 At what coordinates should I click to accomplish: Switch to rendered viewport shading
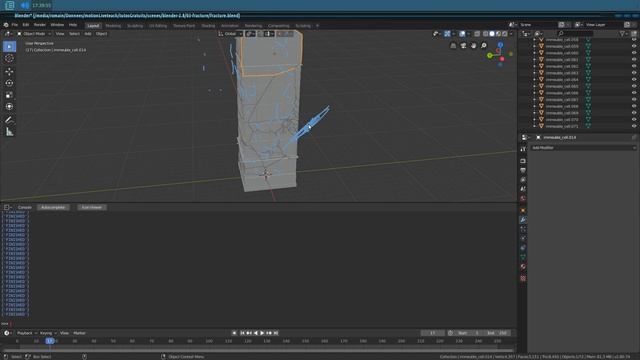(x=505, y=34)
